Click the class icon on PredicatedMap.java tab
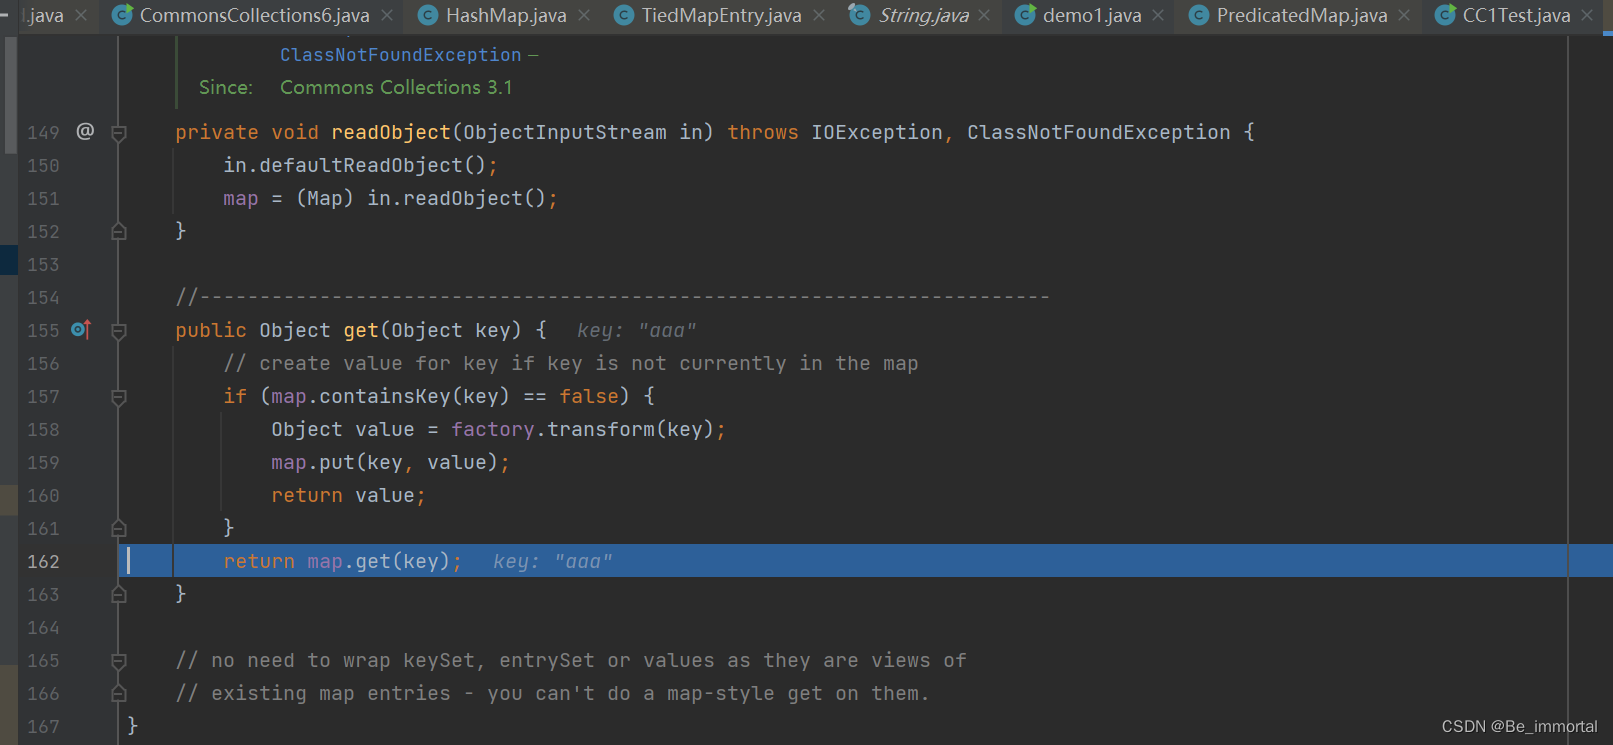The width and height of the screenshot is (1613, 745). tap(1199, 15)
